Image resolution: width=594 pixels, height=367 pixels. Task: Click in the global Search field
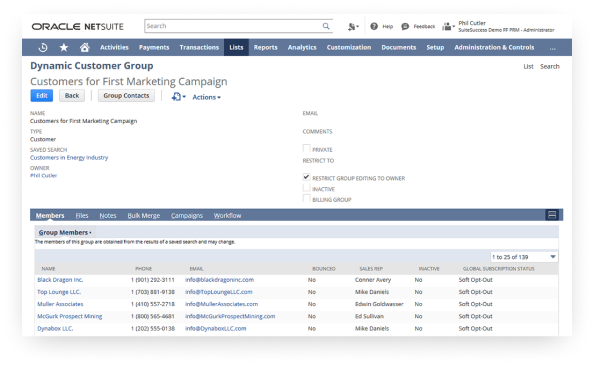pyautogui.click(x=233, y=26)
